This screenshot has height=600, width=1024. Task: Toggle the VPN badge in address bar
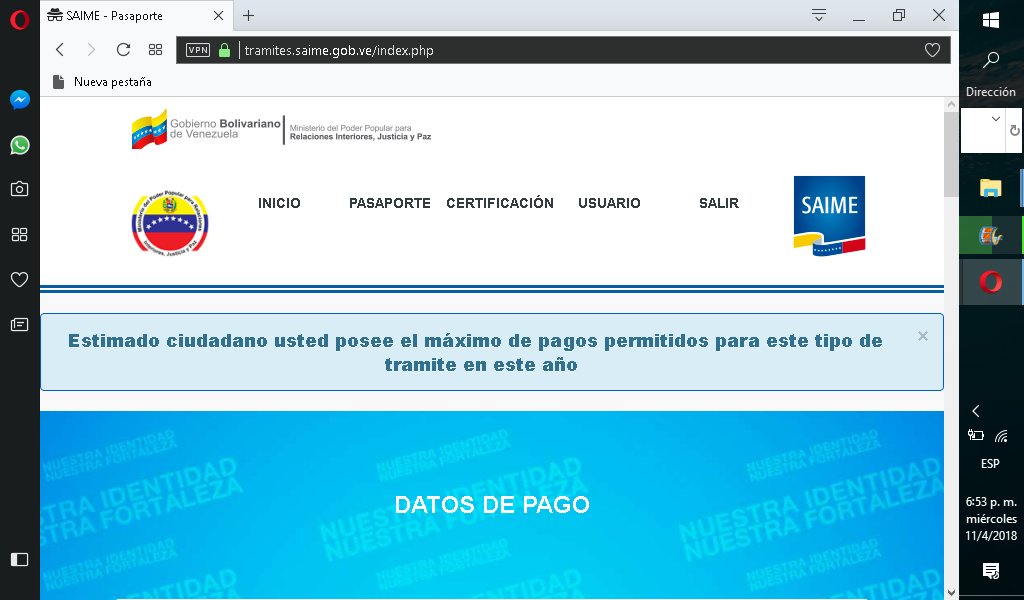tap(198, 50)
